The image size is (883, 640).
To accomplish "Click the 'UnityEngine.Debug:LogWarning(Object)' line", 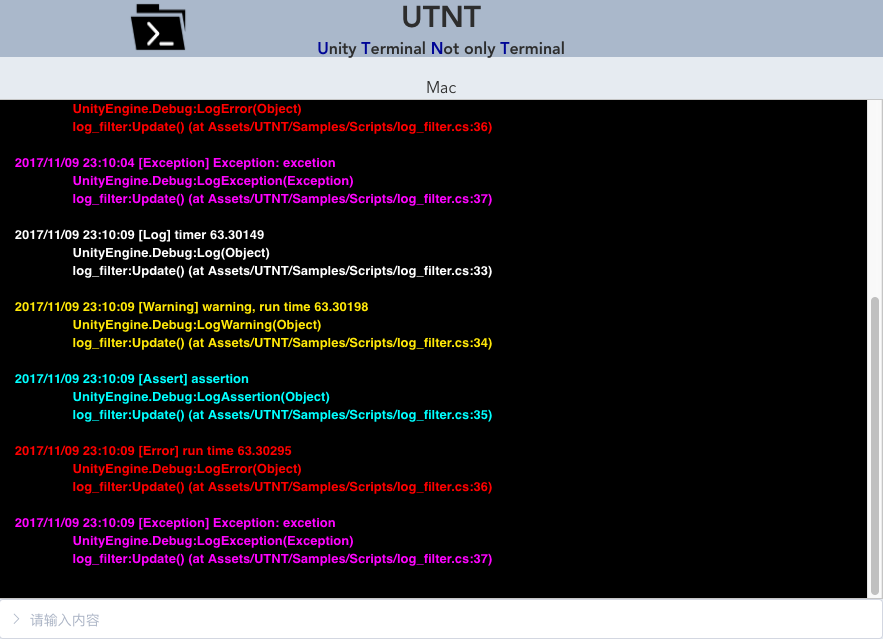I will point(197,325).
